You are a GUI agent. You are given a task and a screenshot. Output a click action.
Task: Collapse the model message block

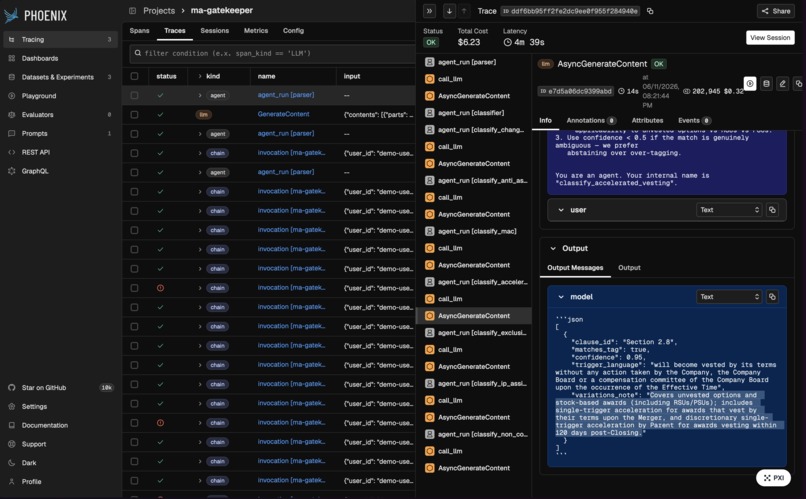(x=561, y=297)
